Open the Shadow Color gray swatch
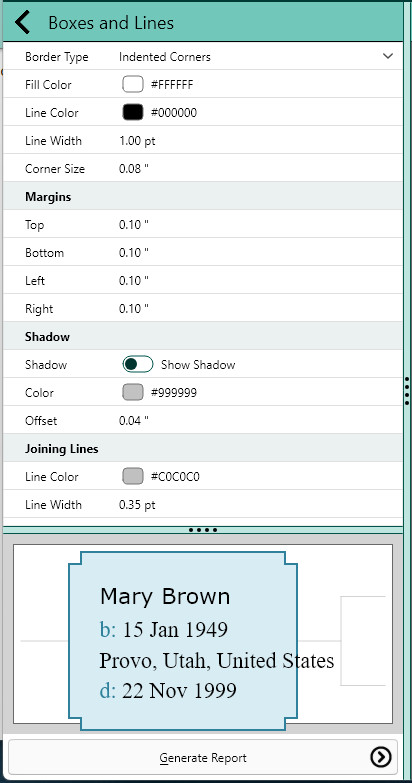The width and height of the screenshot is (412, 783). click(133, 392)
